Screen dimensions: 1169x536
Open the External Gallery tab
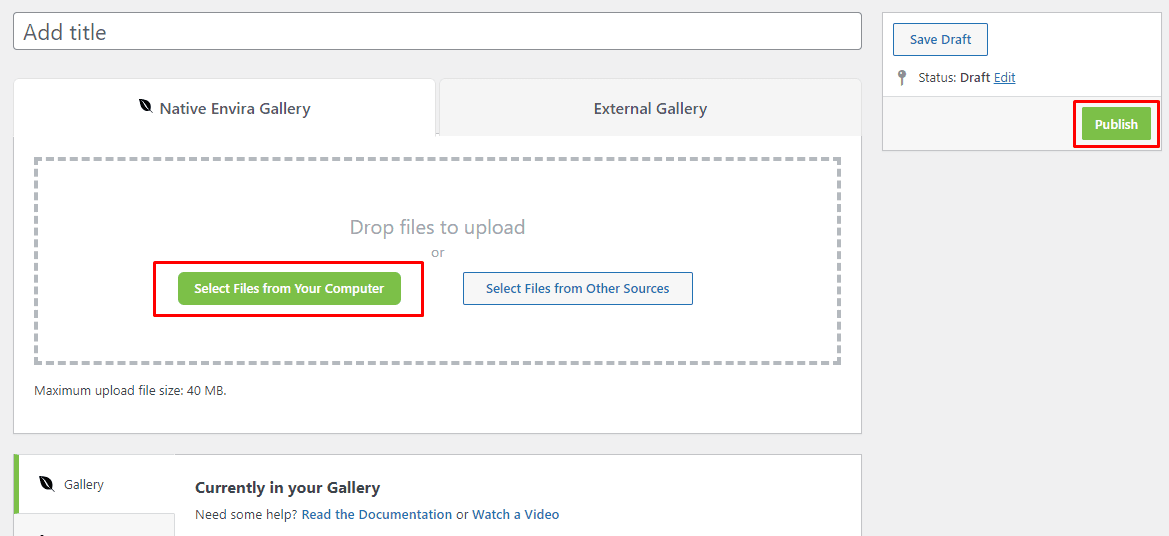pyautogui.click(x=650, y=107)
